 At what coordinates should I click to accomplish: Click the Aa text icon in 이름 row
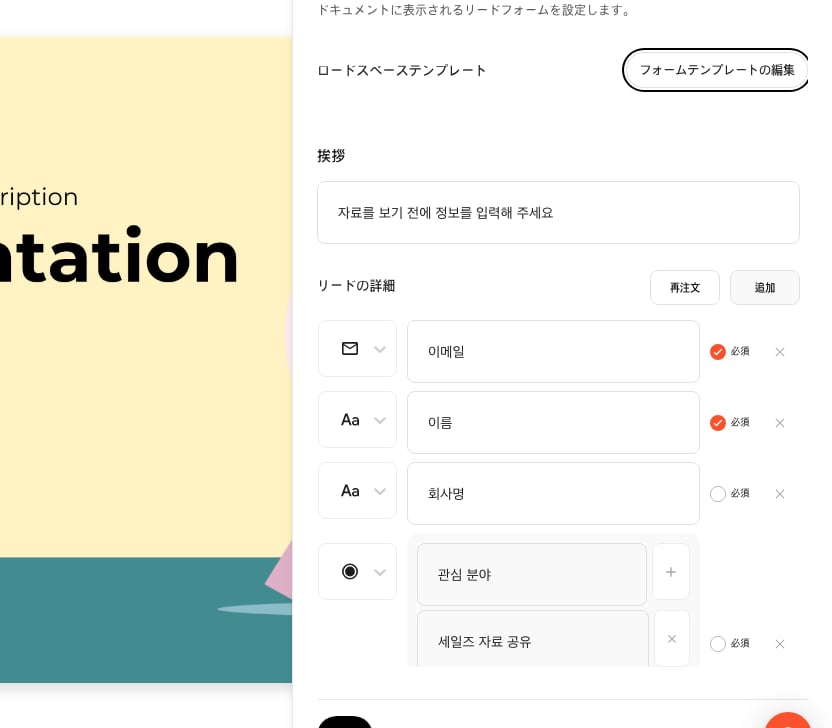[350, 420]
